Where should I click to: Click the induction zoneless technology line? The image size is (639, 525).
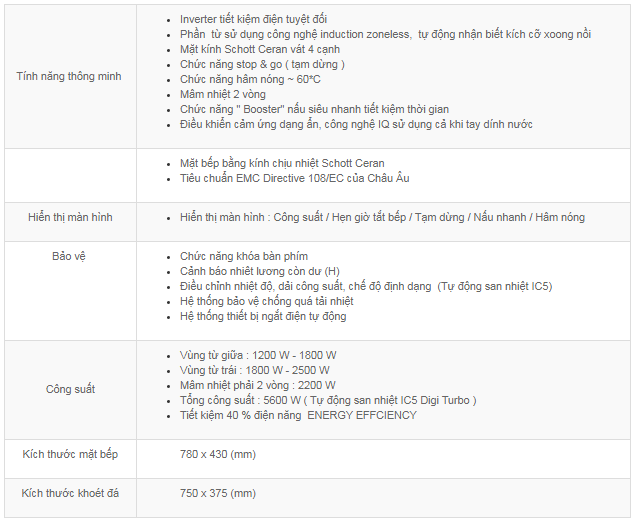[x=386, y=34]
